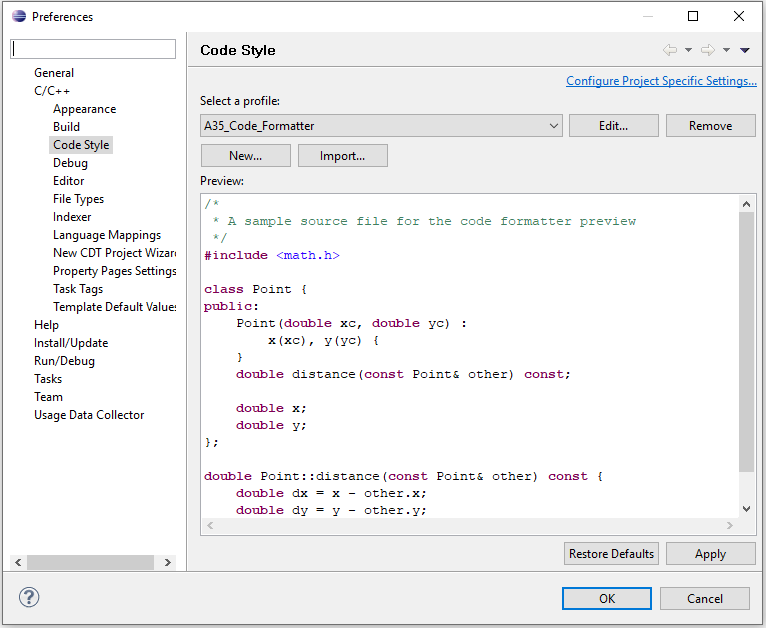The width and height of the screenshot is (766, 628).
Task: Select Property Pages Settings item
Action: pyautogui.click(x=114, y=271)
